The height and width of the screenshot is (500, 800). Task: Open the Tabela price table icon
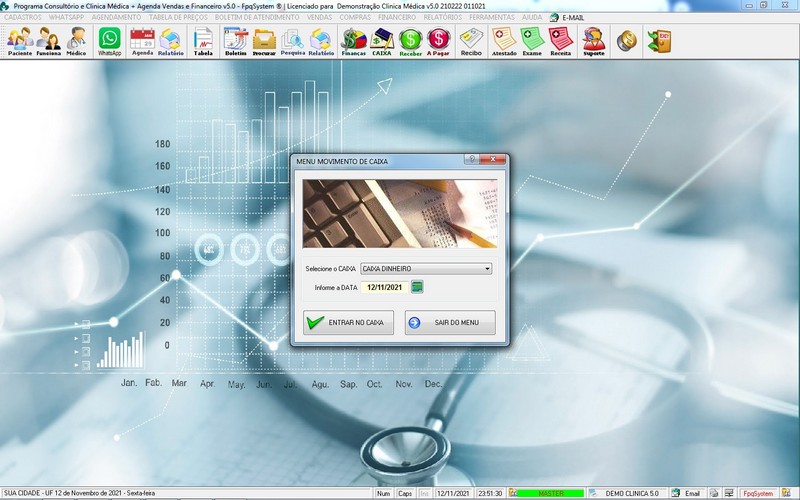click(203, 41)
